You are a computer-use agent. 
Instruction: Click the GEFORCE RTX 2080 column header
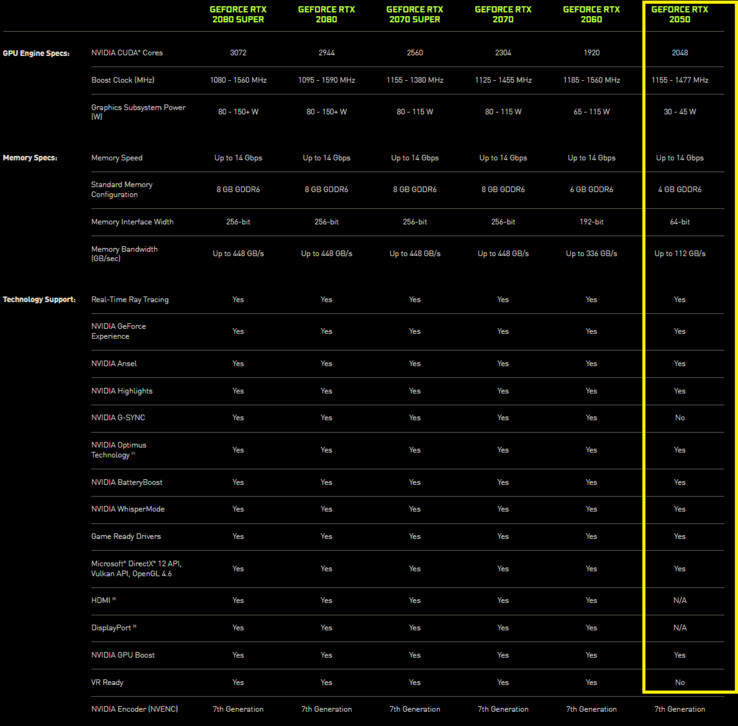click(x=326, y=15)
